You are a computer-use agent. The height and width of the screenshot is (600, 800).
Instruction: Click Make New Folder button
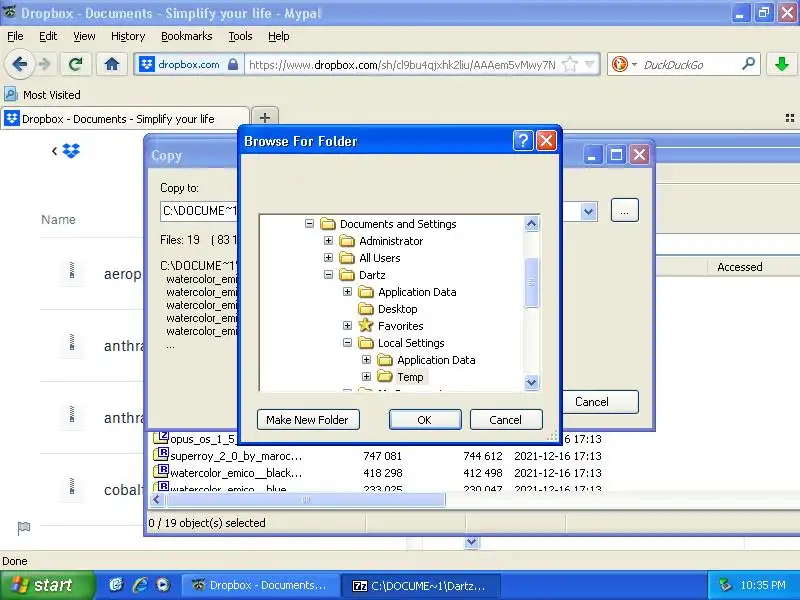click(308, 420)
